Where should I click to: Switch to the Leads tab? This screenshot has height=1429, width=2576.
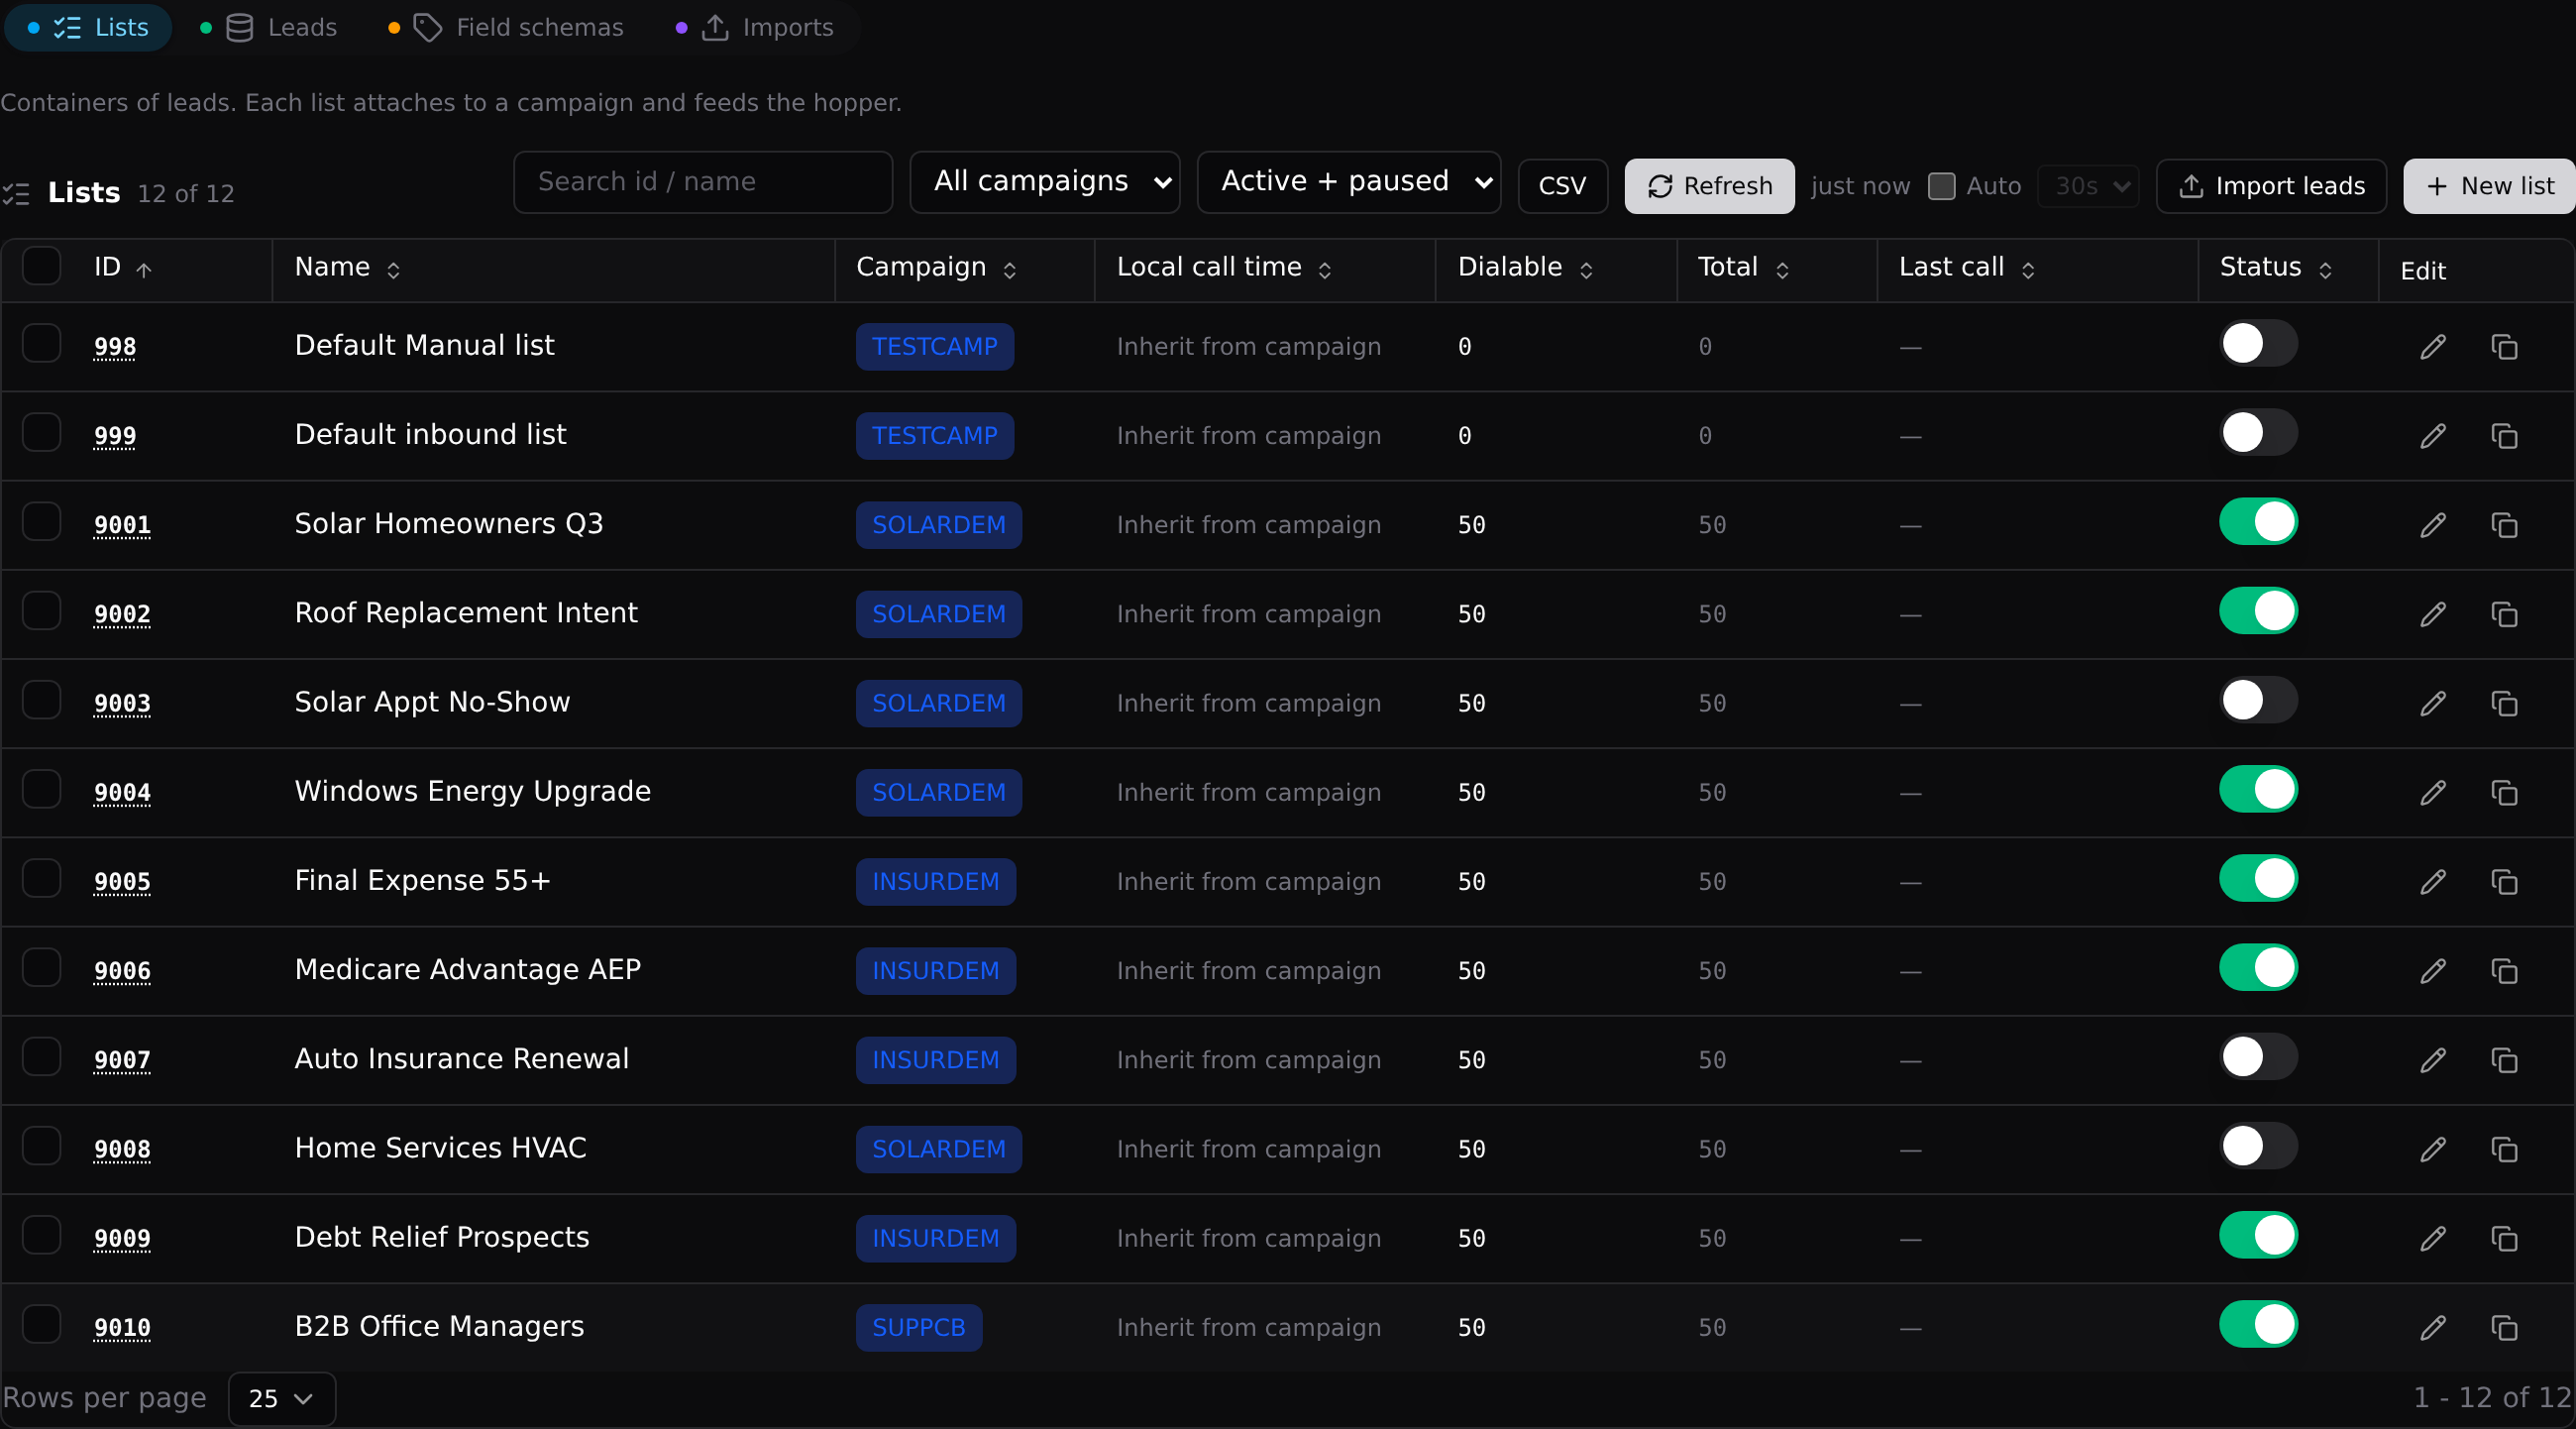269,28
